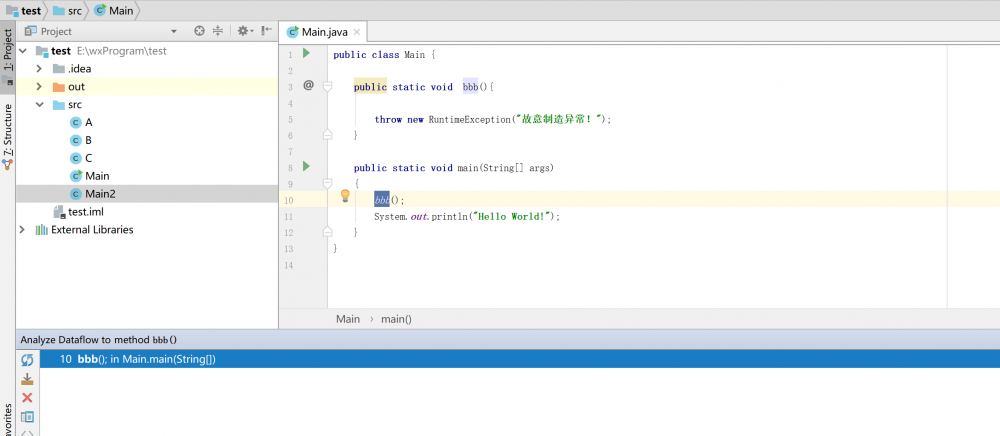Run main method from line 8 gutter arrow
The height and width of the screenshot is (436, 1000).
click(x=306, y=167)
